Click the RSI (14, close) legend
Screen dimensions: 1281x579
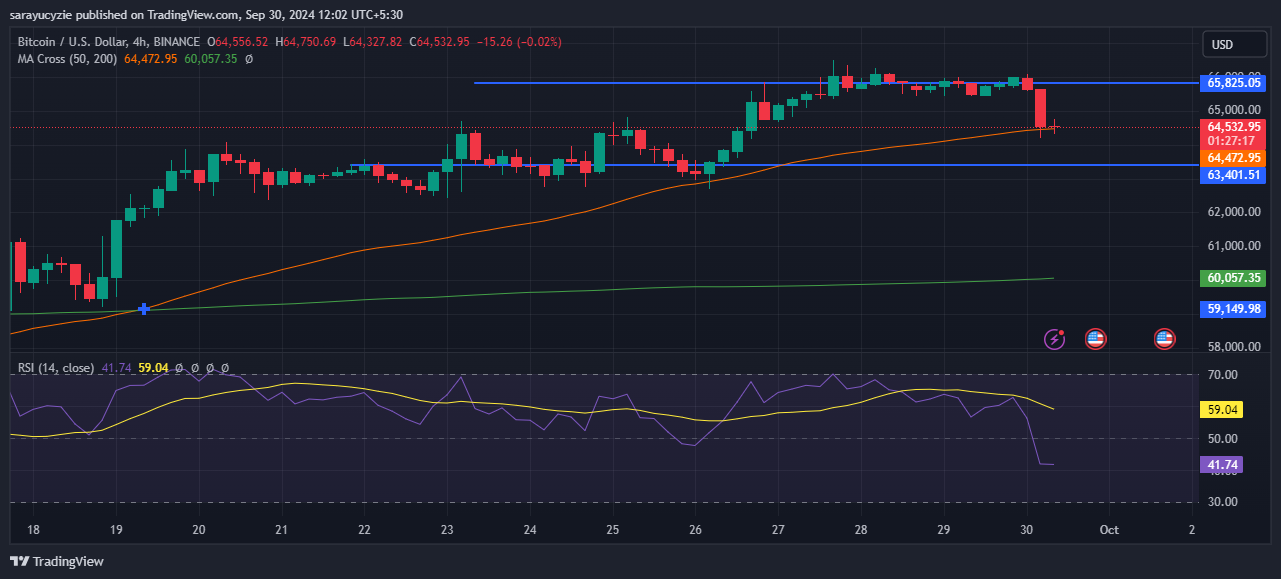click(56, 368)
